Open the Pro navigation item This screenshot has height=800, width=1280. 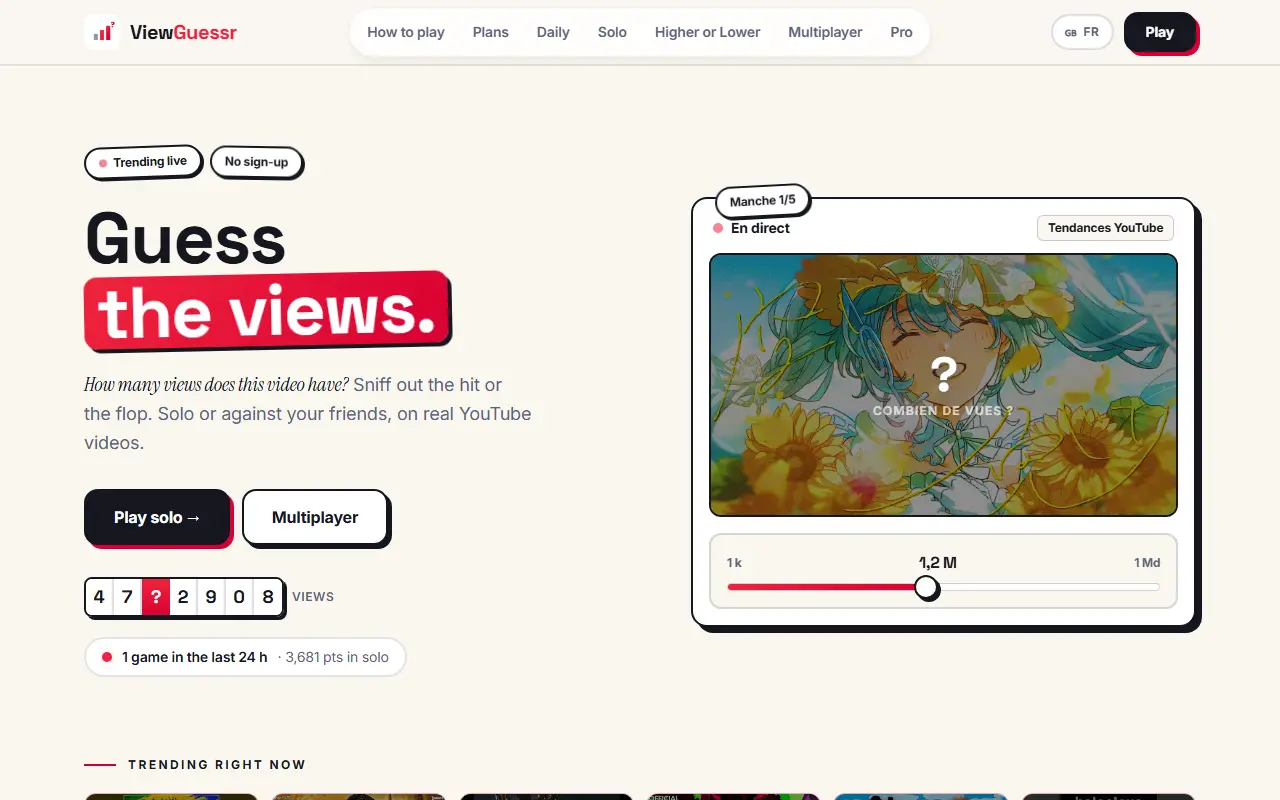tap(901, 32)
